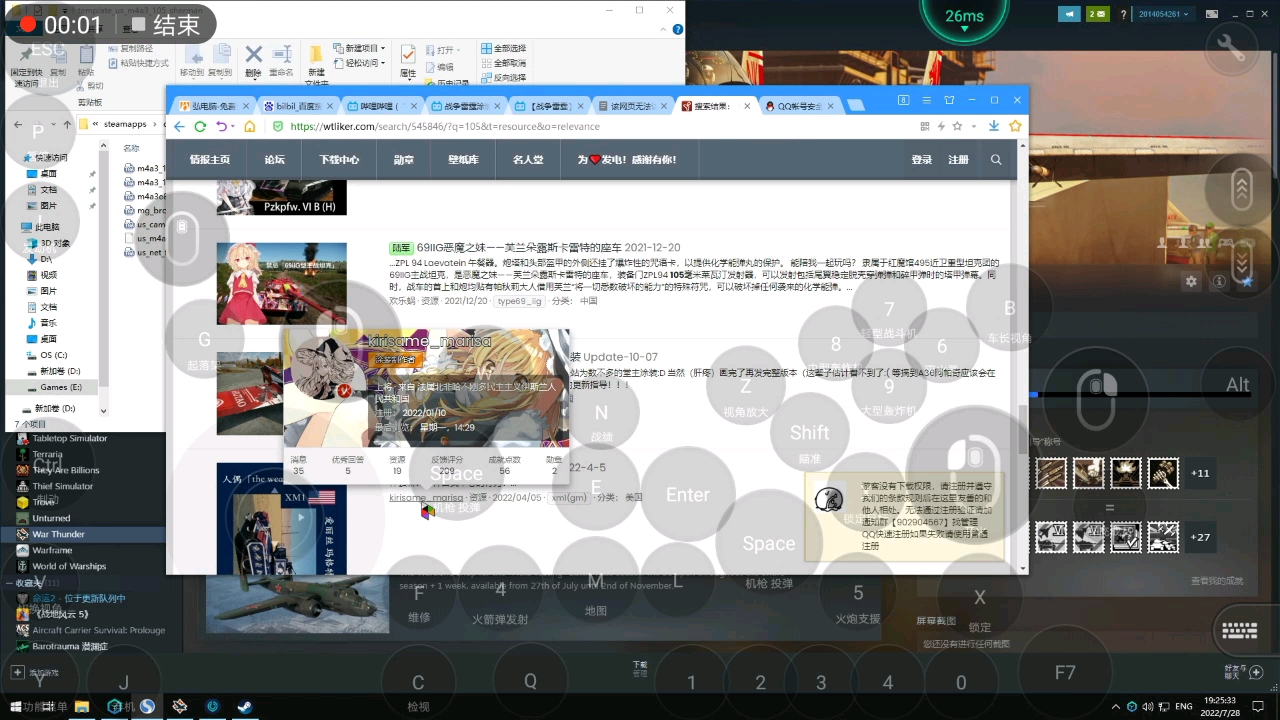Viewport: 1280px width, 720px height.
Task: Open the site search magnifier icon
Action: (x=996, y=160)
